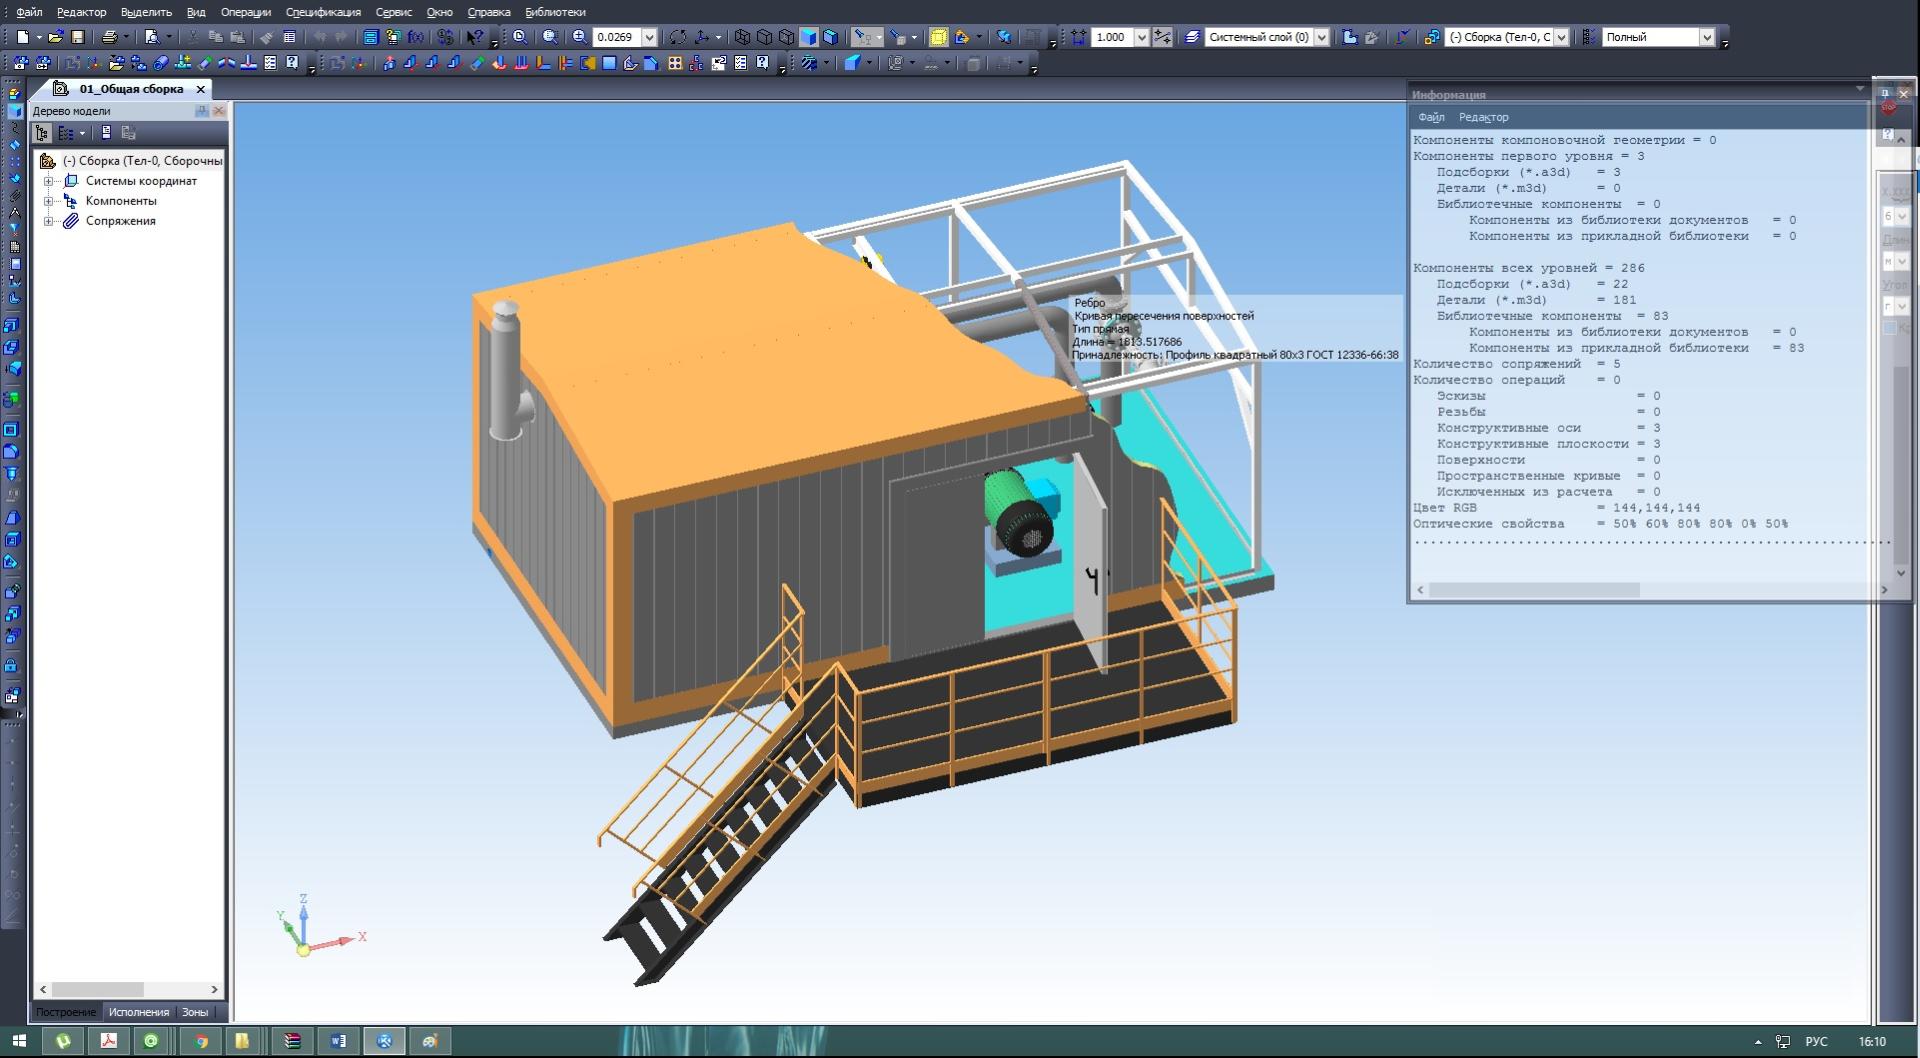Open the Файл menu in the Информация window

[x=1431, y=117]
